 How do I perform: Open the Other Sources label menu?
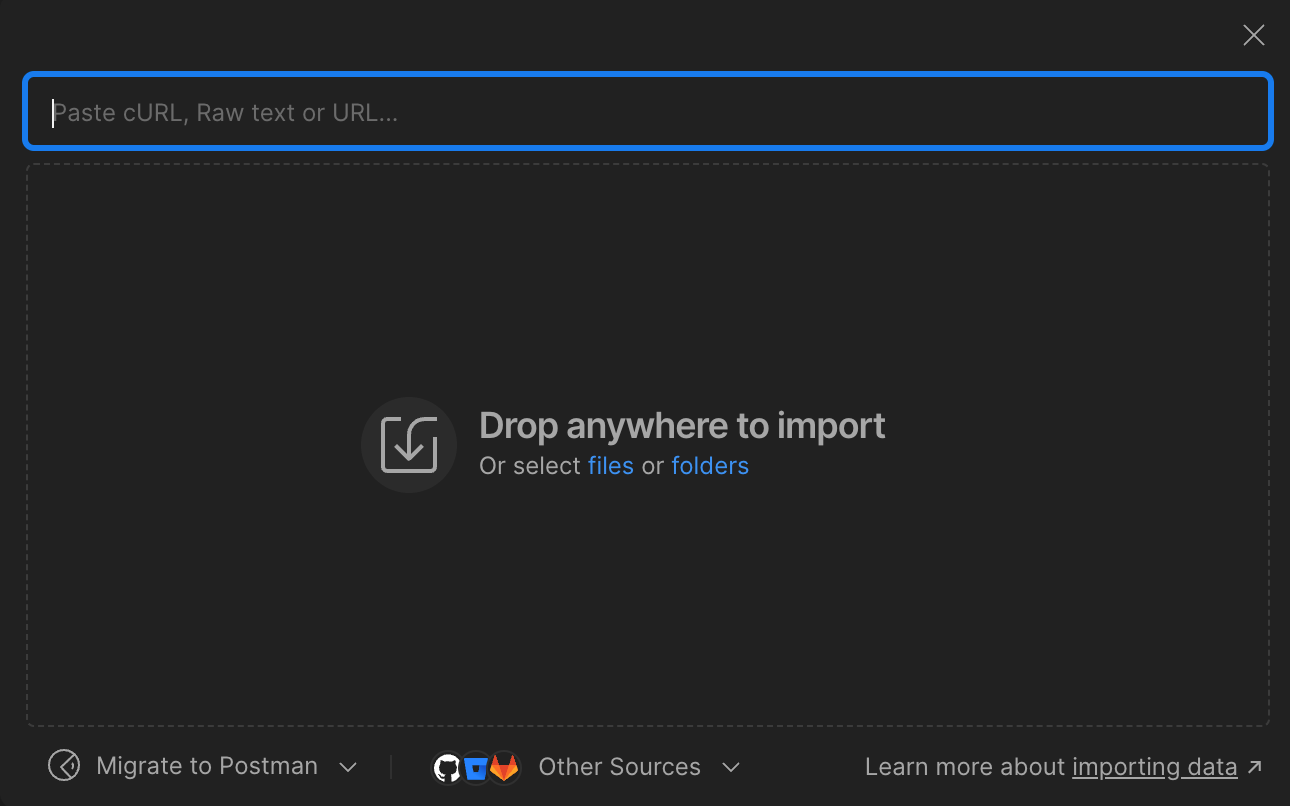click(619, 767)
